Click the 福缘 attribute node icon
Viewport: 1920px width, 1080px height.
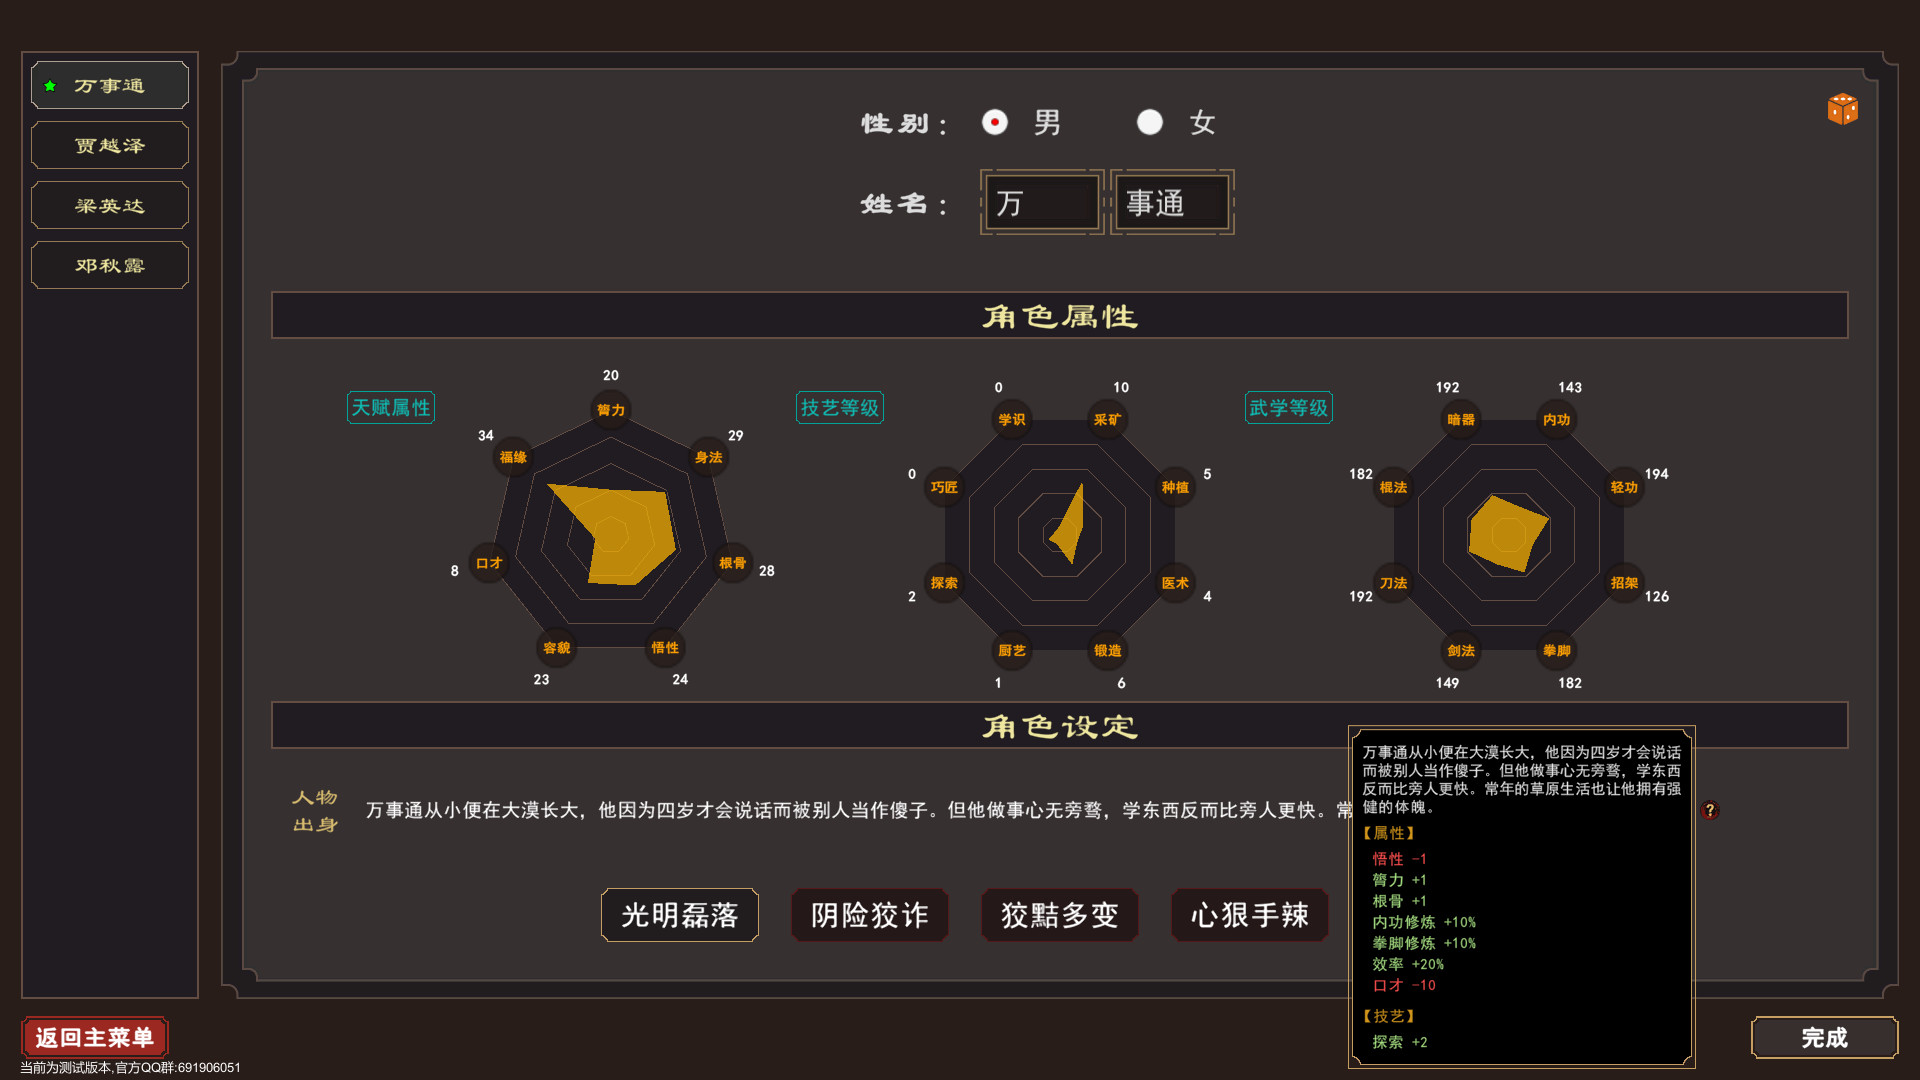(x=513, y=457)
